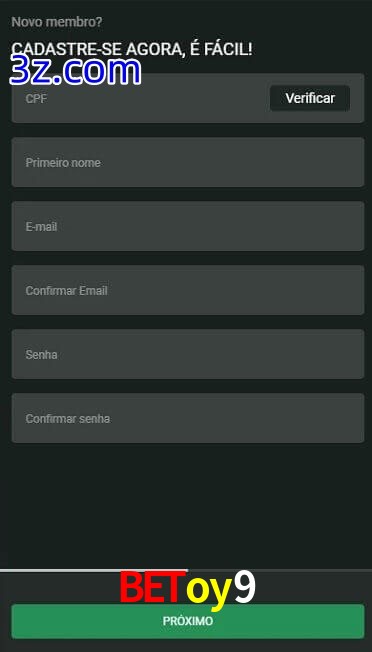
Task: Click the Senha password field
Action: [188, 354]
